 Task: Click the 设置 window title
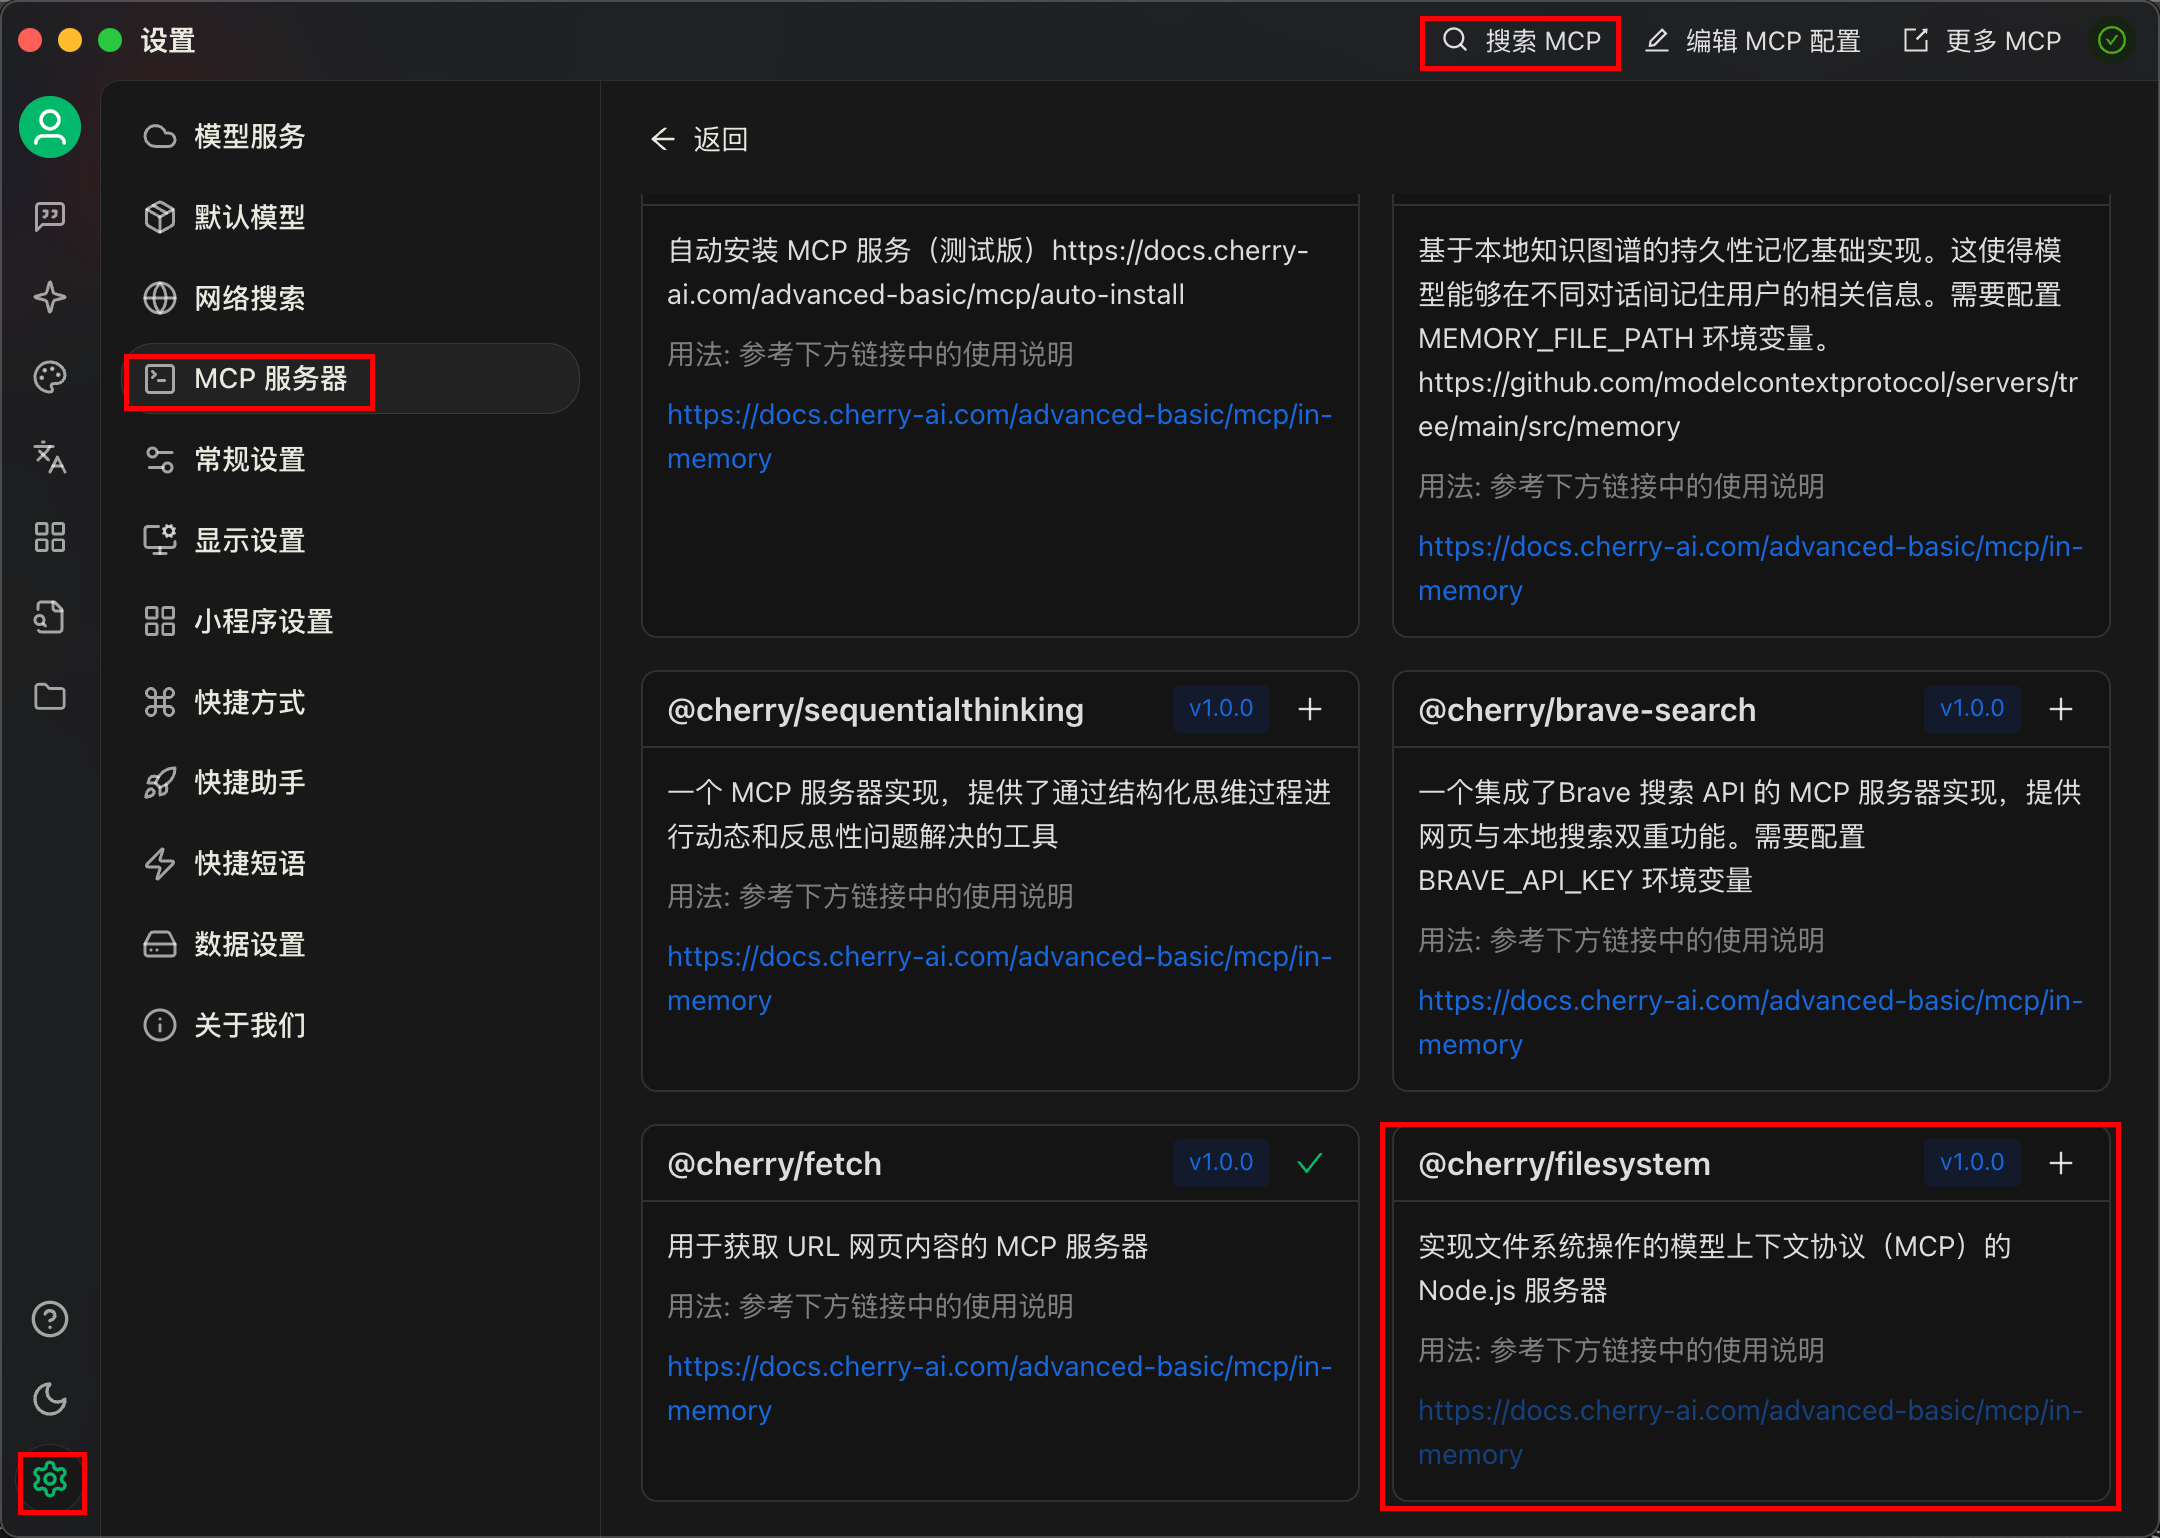[x=168, y=41]
